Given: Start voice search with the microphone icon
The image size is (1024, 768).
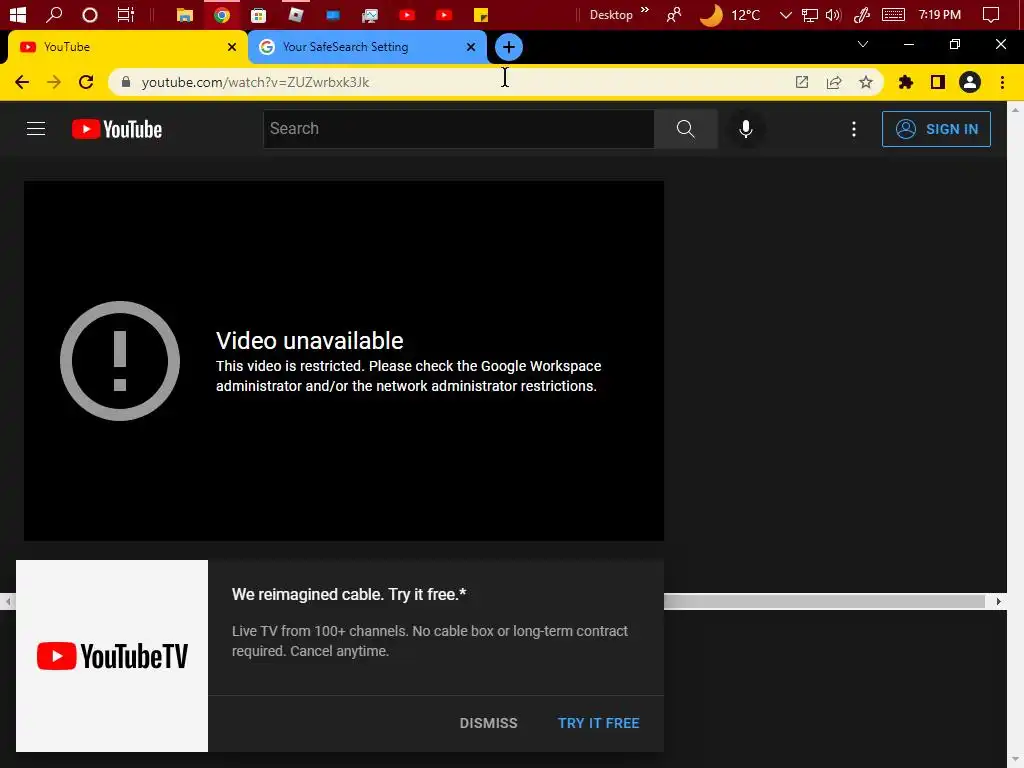Looking at the screenshot, I should (745, 129).
